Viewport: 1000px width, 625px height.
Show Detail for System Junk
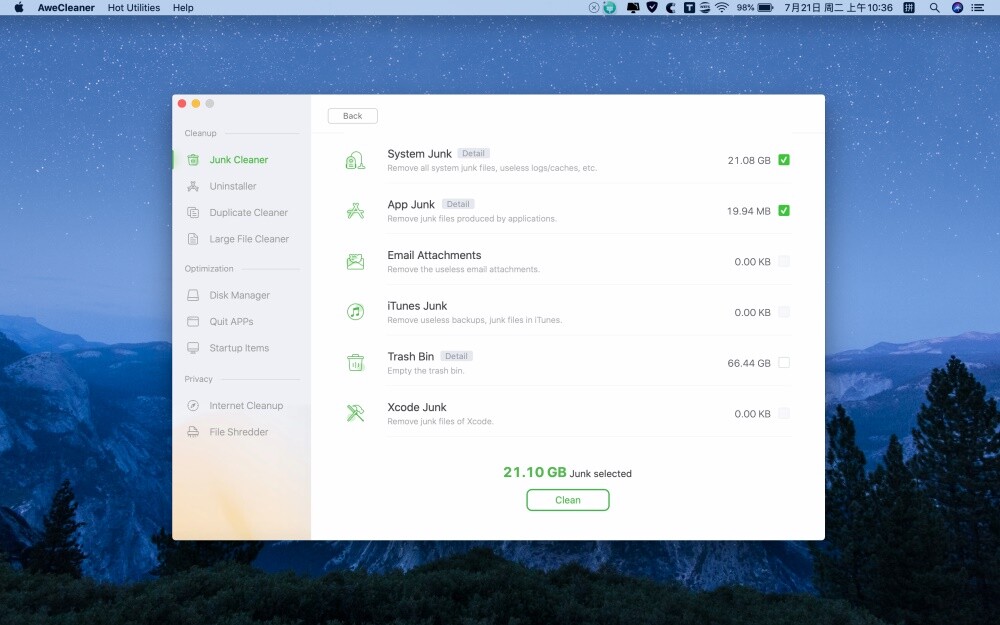[473, 154]
